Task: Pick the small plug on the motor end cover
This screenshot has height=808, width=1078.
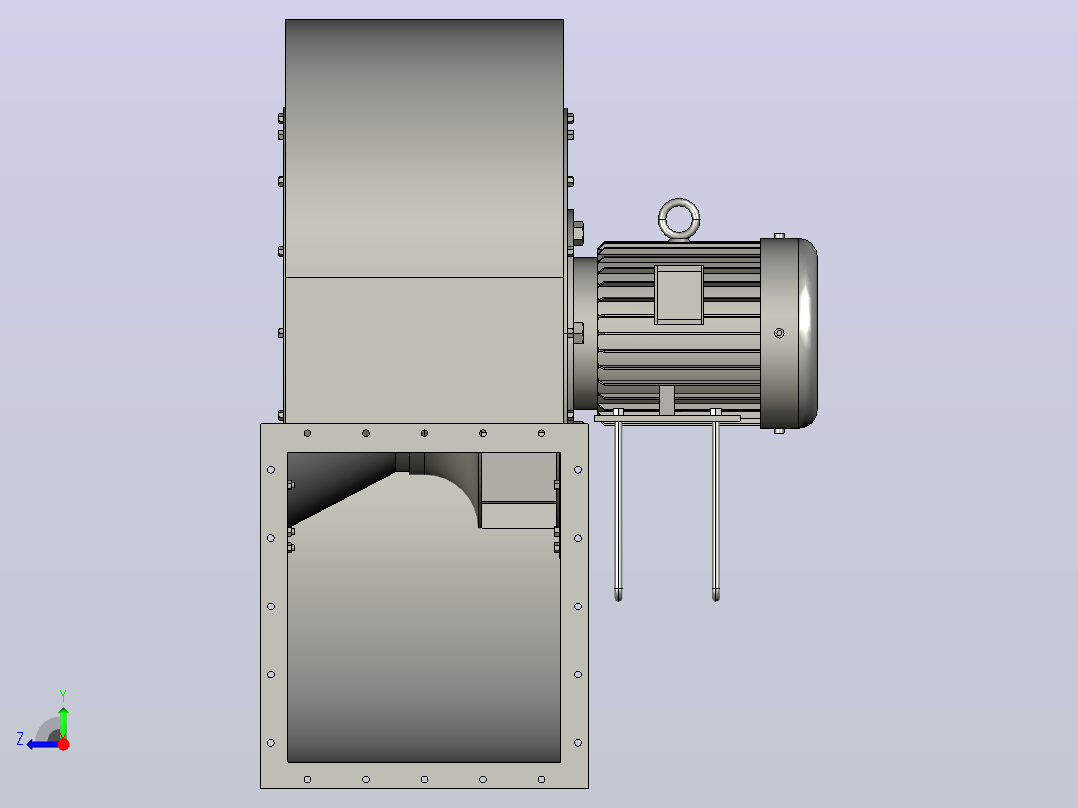Action: (779, 334)
